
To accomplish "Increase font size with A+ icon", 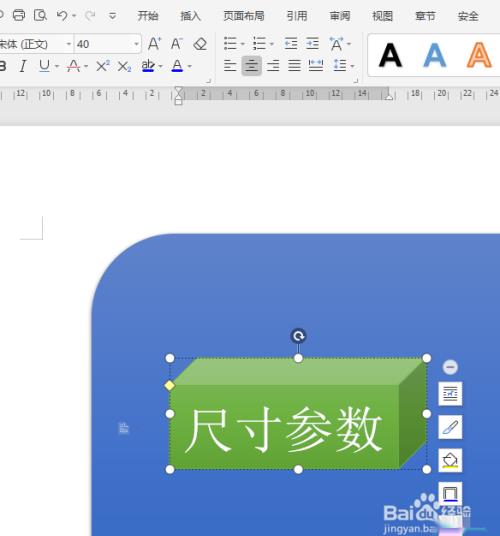I will (x=154, y=44).
